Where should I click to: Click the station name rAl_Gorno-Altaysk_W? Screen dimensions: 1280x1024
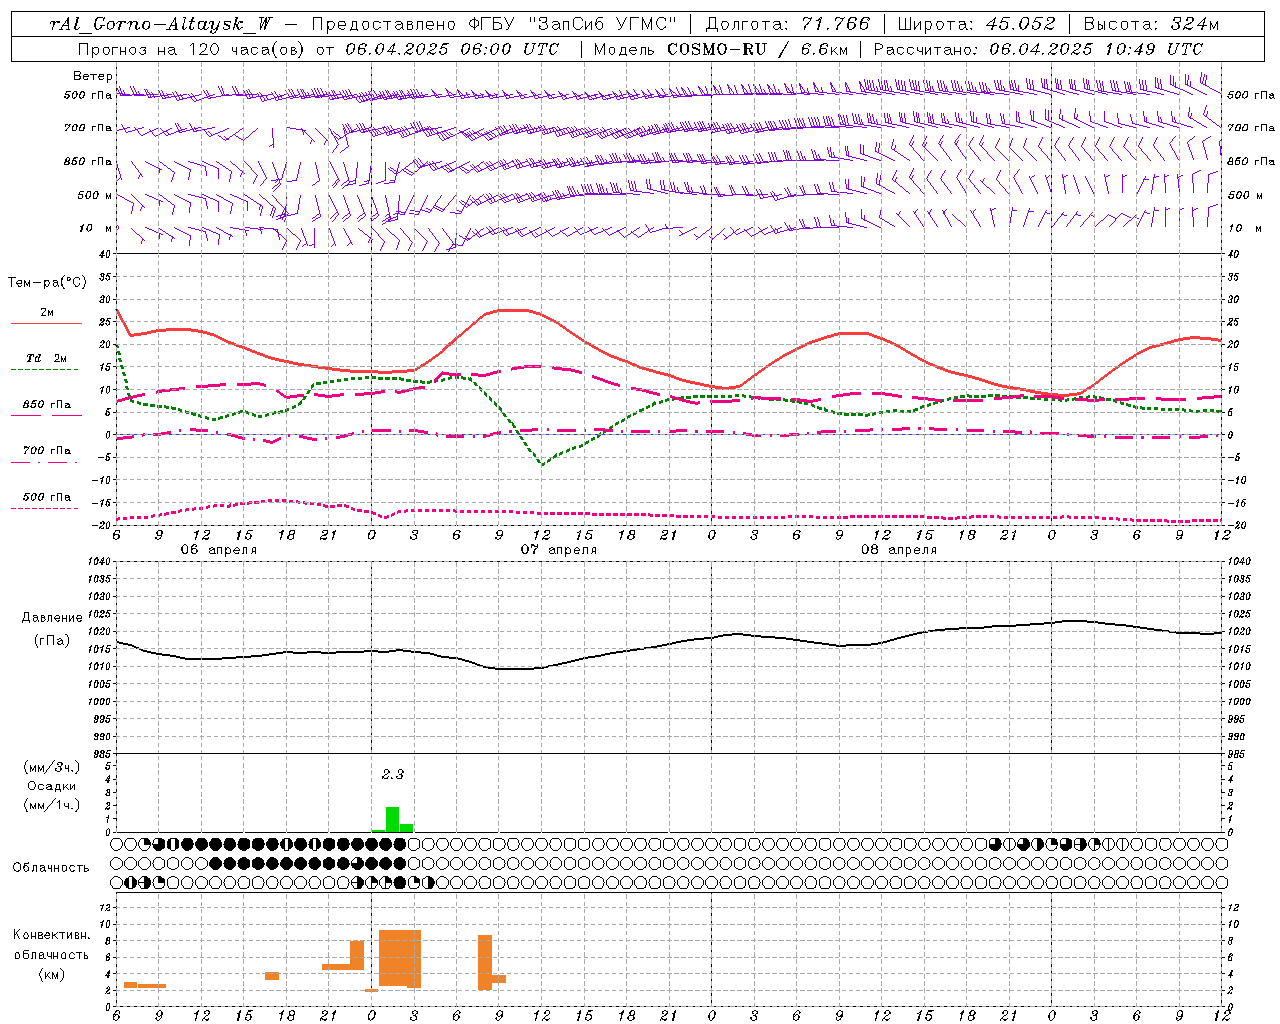point(161,24)
